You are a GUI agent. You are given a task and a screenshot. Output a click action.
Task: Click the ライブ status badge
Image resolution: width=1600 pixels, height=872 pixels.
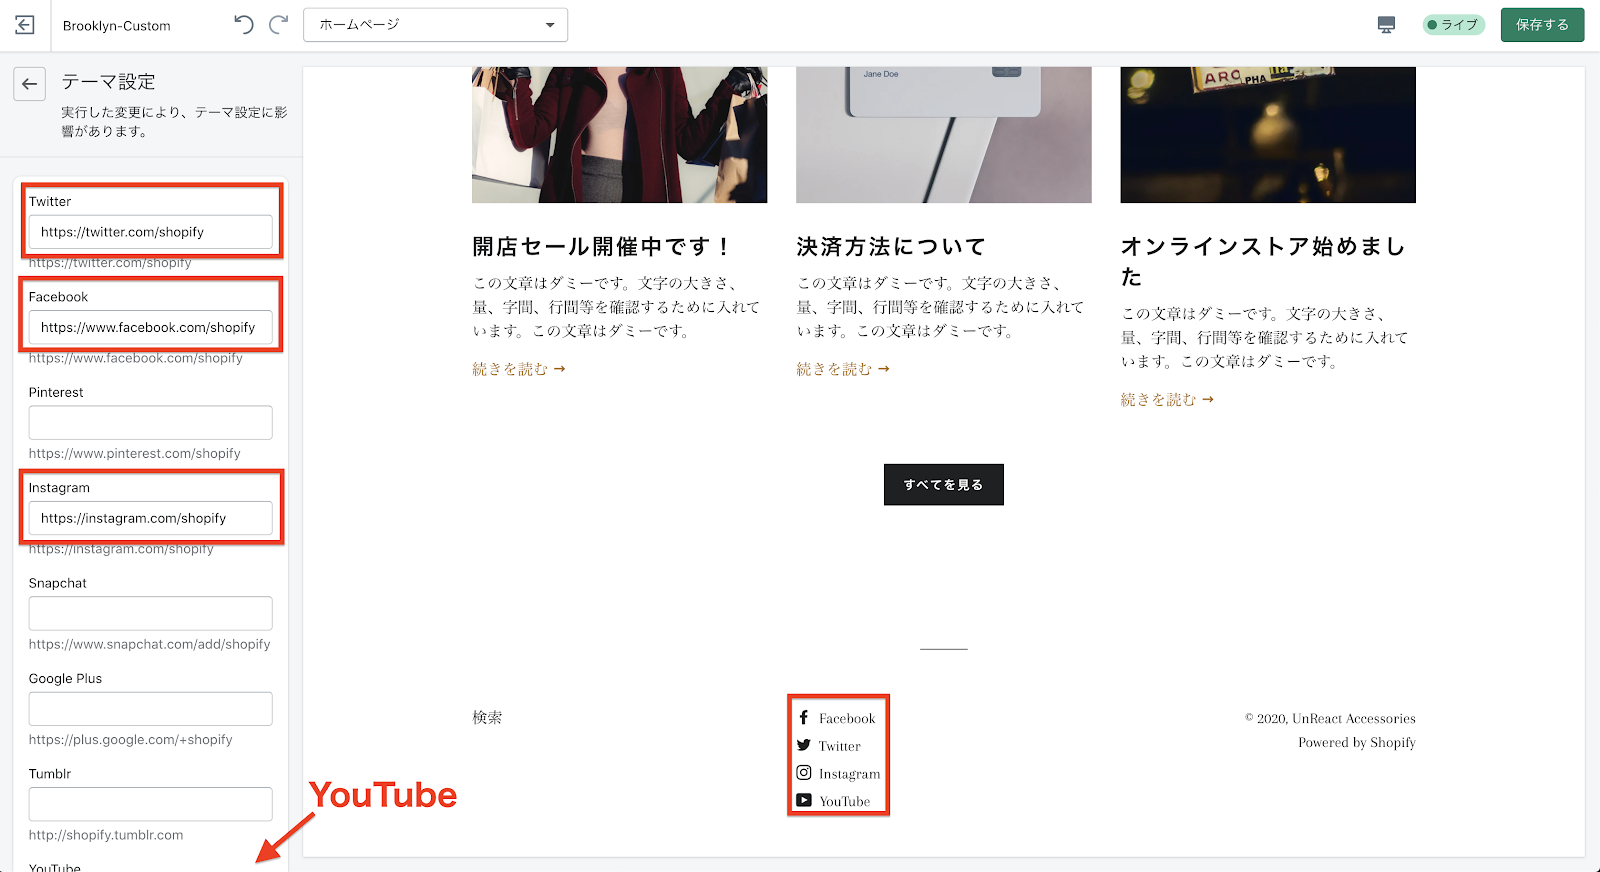pyautogui.click(x=1453, y=25)
